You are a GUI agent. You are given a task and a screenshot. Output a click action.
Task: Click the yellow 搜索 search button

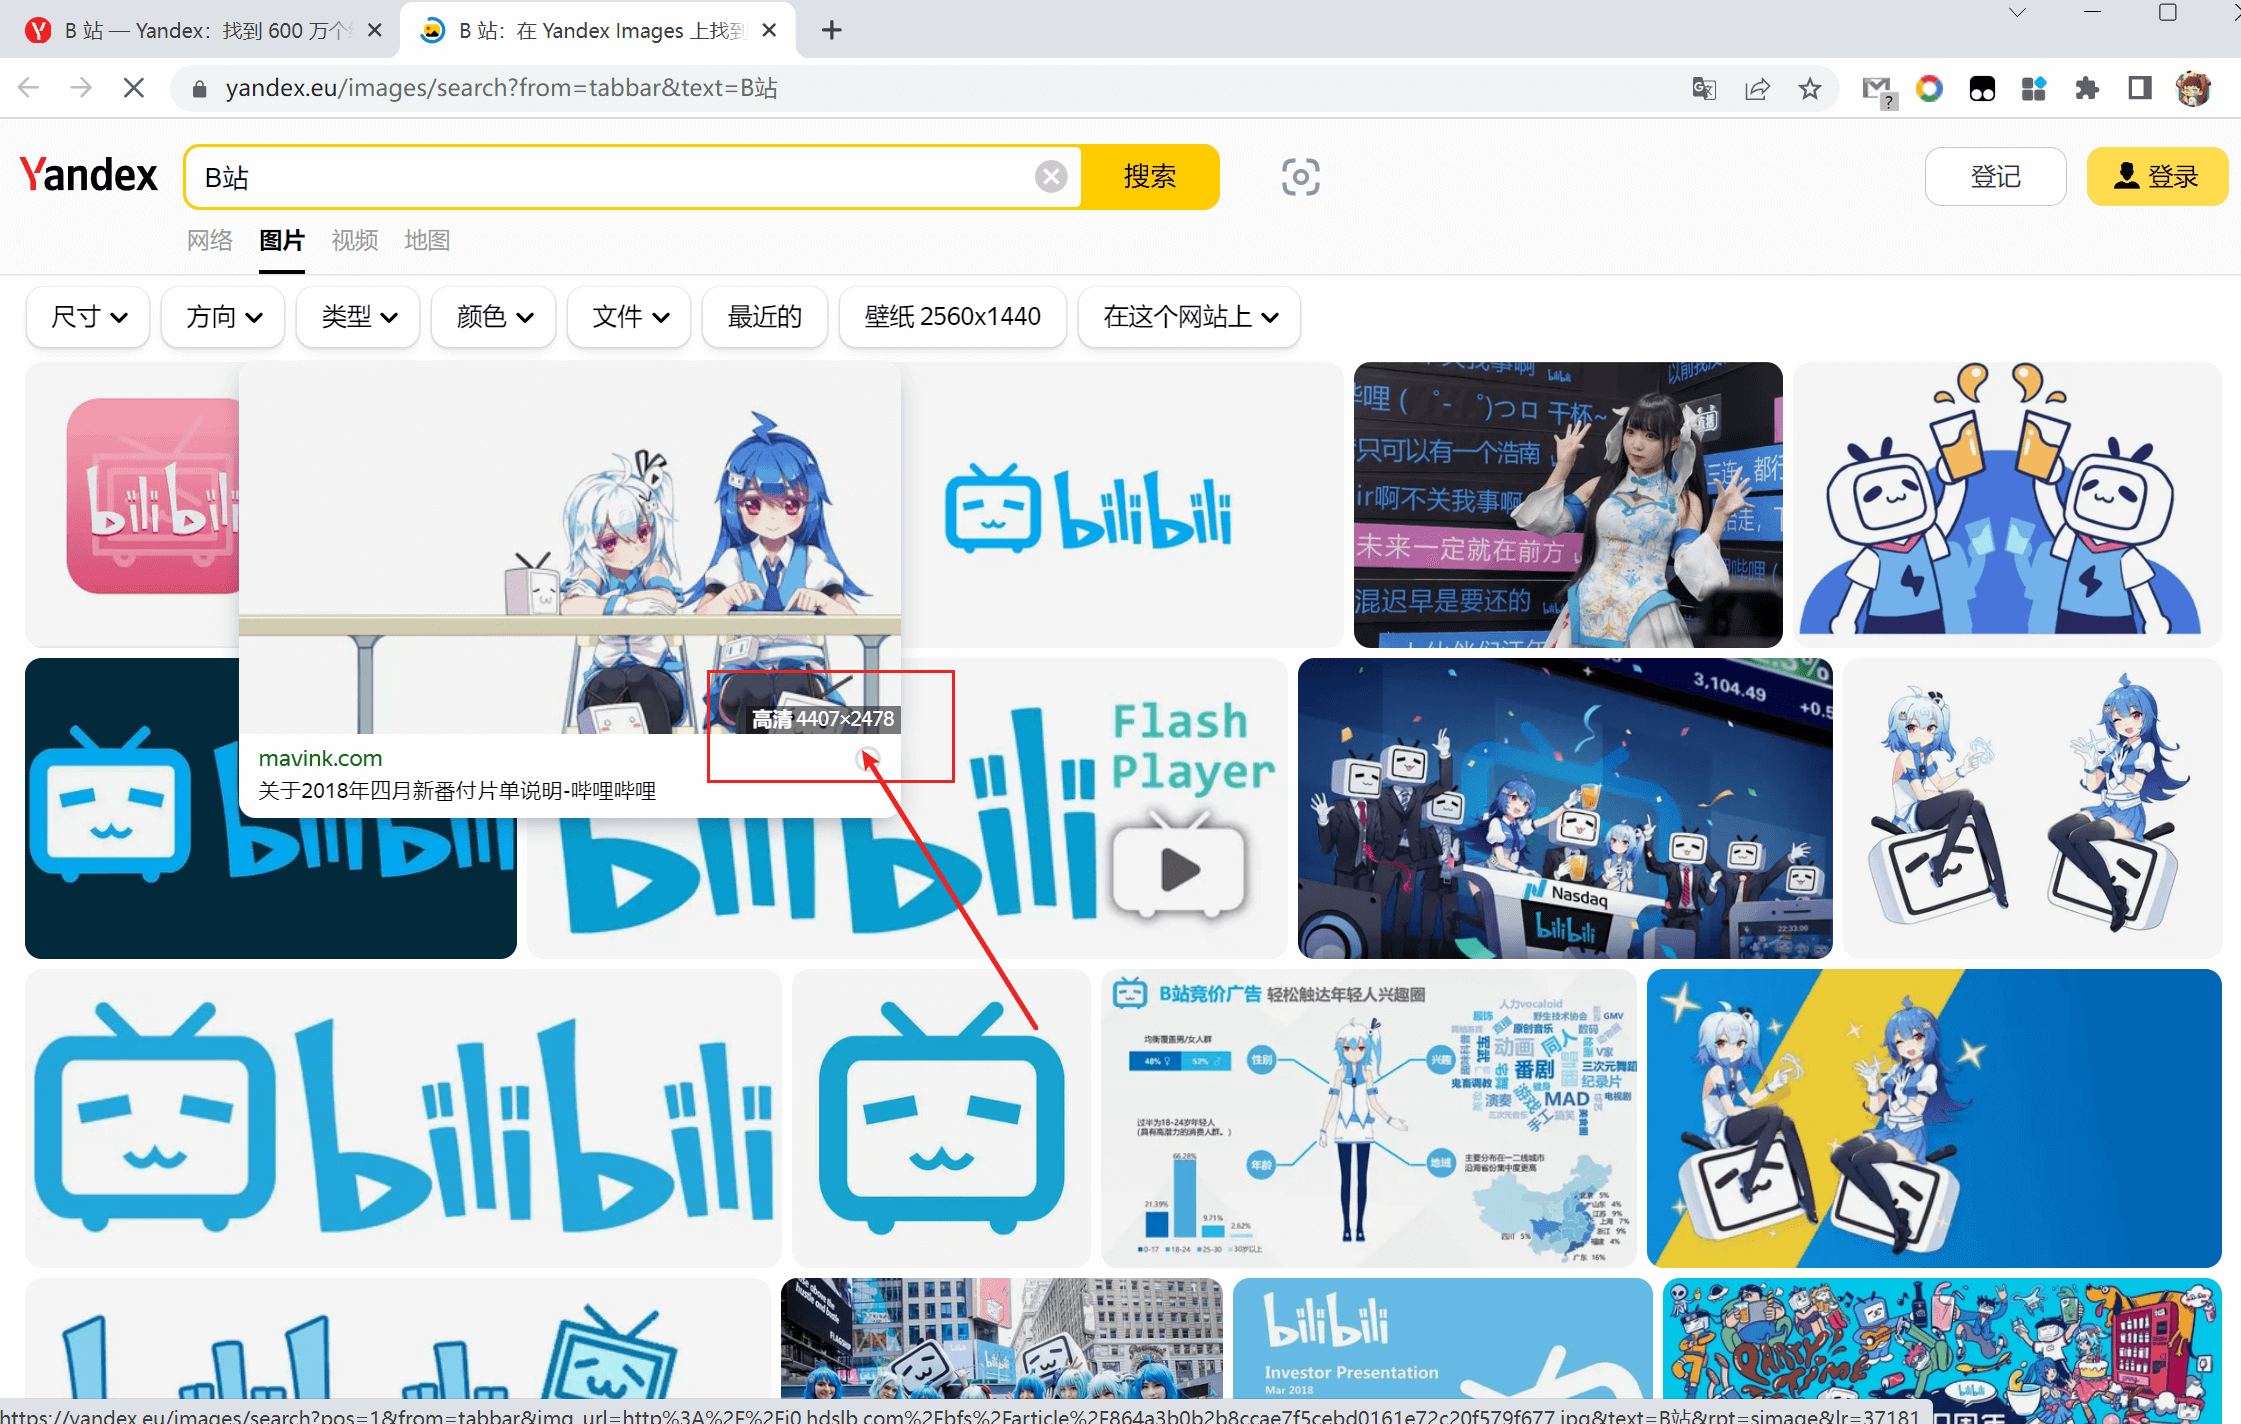click(x=1150, y=176)
